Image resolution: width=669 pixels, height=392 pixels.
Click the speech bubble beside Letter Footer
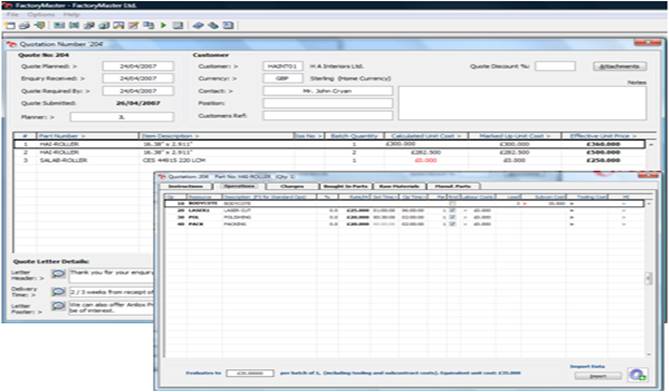coord(58,306)
